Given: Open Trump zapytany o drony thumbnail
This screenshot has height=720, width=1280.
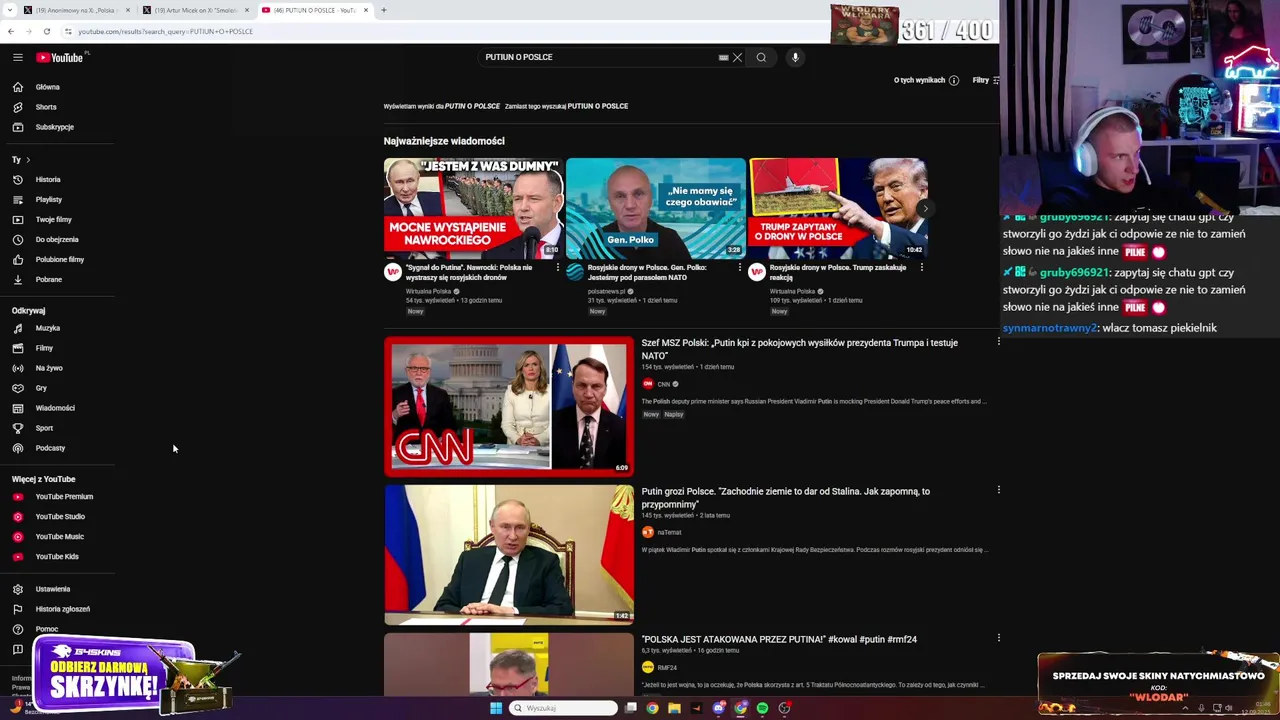Looking at the screenshot, I should point(838,209).
